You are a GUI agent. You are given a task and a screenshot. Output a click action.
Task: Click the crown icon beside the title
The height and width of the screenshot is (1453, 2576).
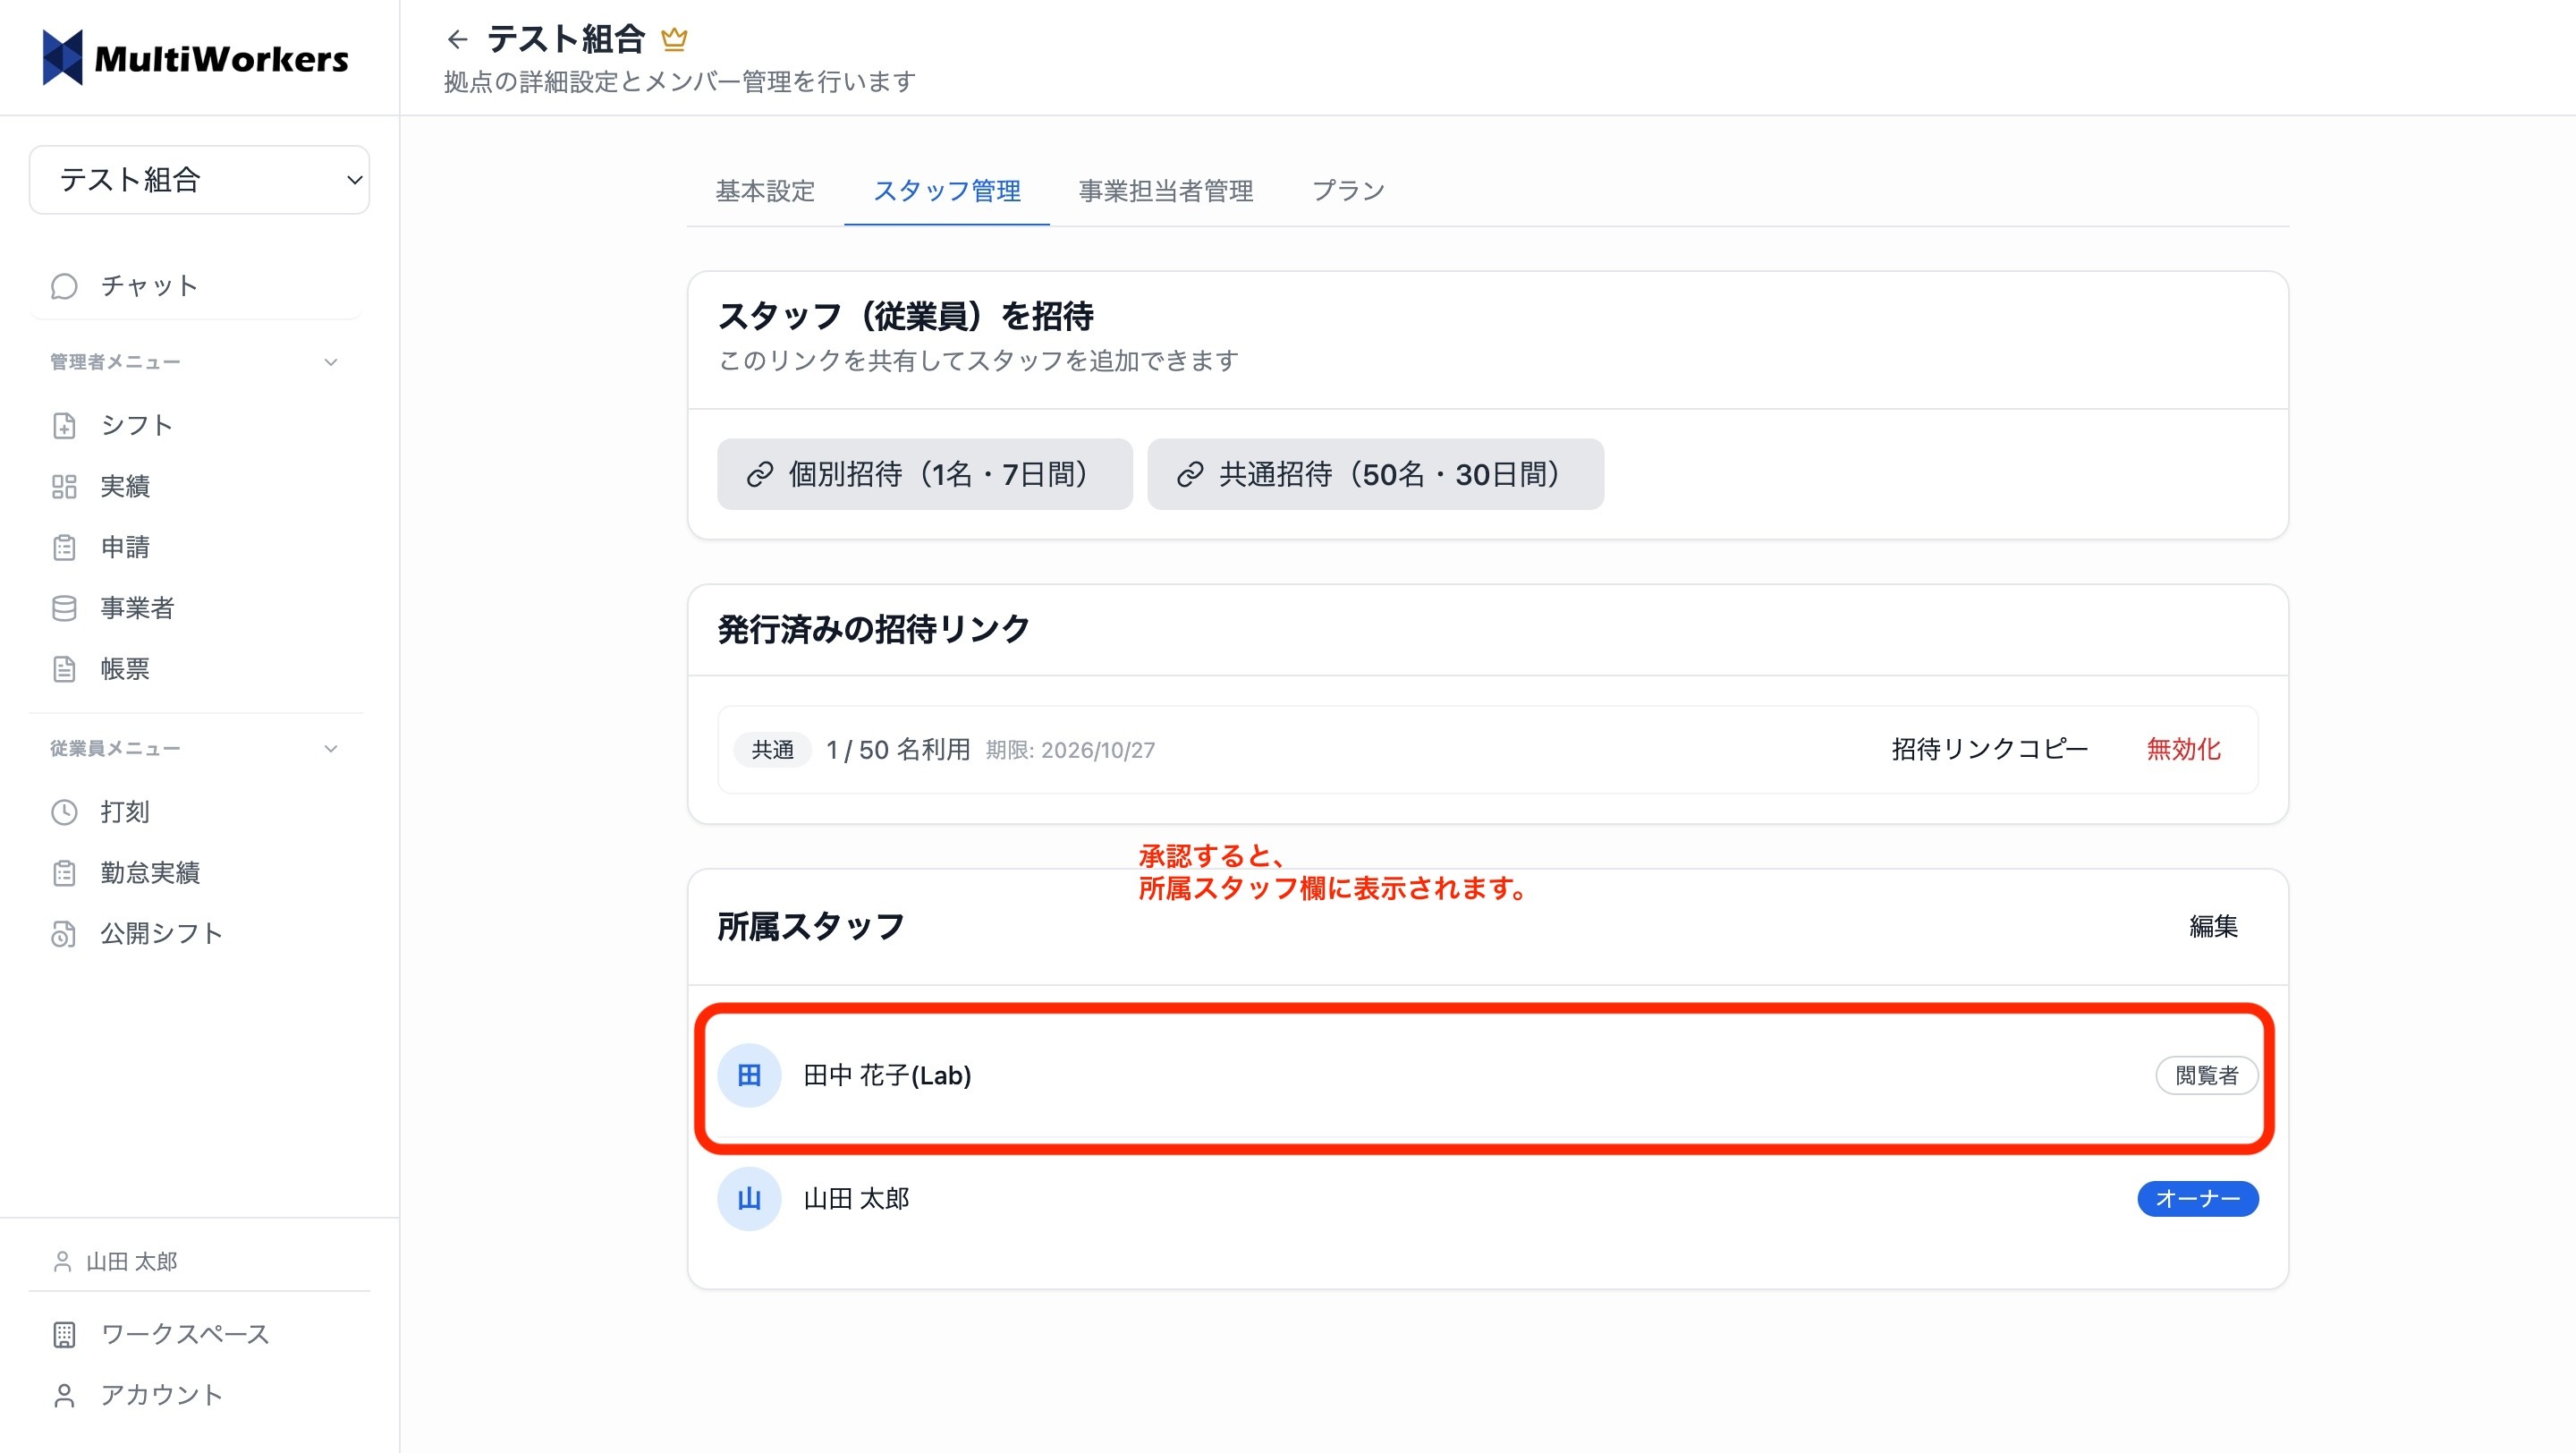point(674,40)
